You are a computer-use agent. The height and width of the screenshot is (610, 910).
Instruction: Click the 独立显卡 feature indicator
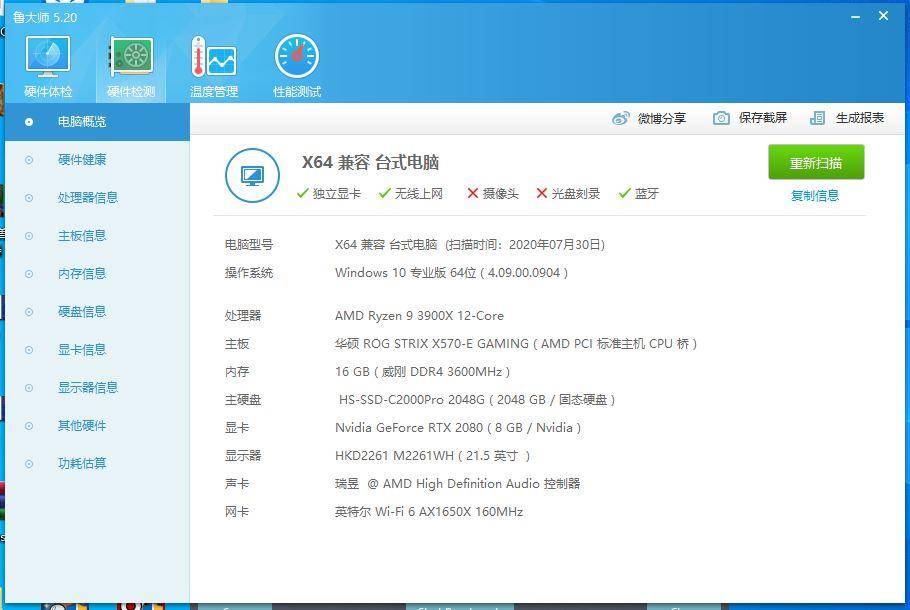tap(328, 194)
